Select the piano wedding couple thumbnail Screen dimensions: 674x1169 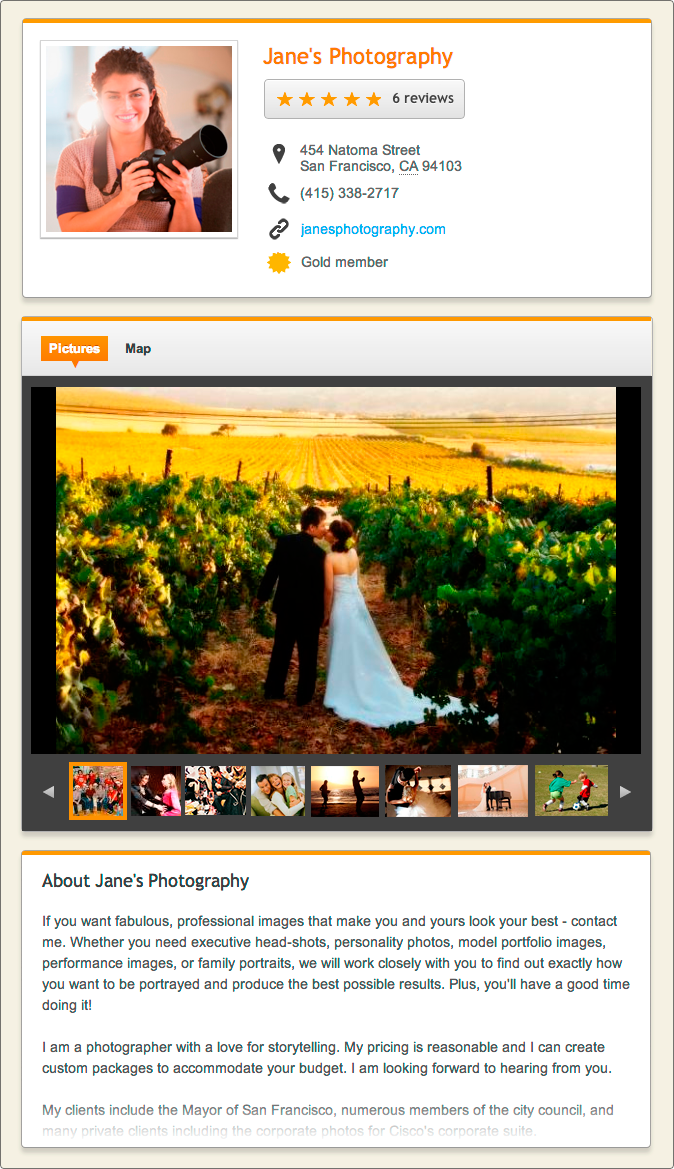[x=493, y=791]
